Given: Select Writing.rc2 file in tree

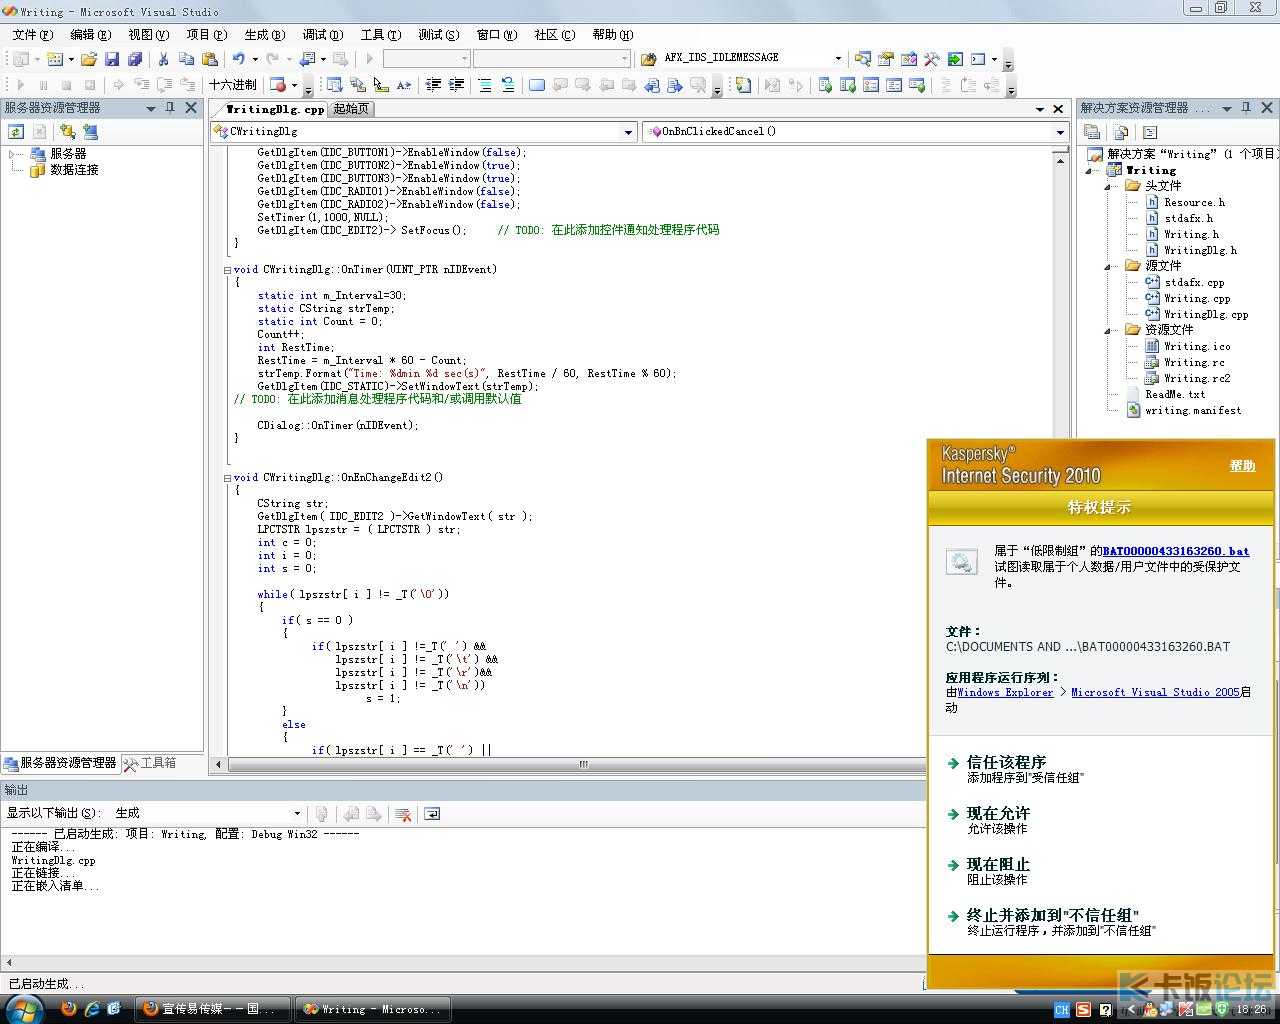Looking at the screenshot, I should point(1197,378).
